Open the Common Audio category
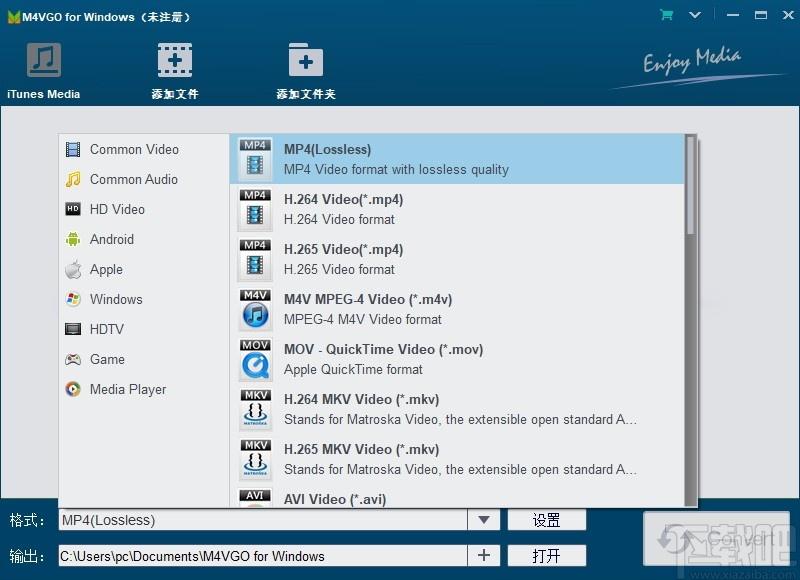Screen dimensions: 800x580 [x=134, y=180]
